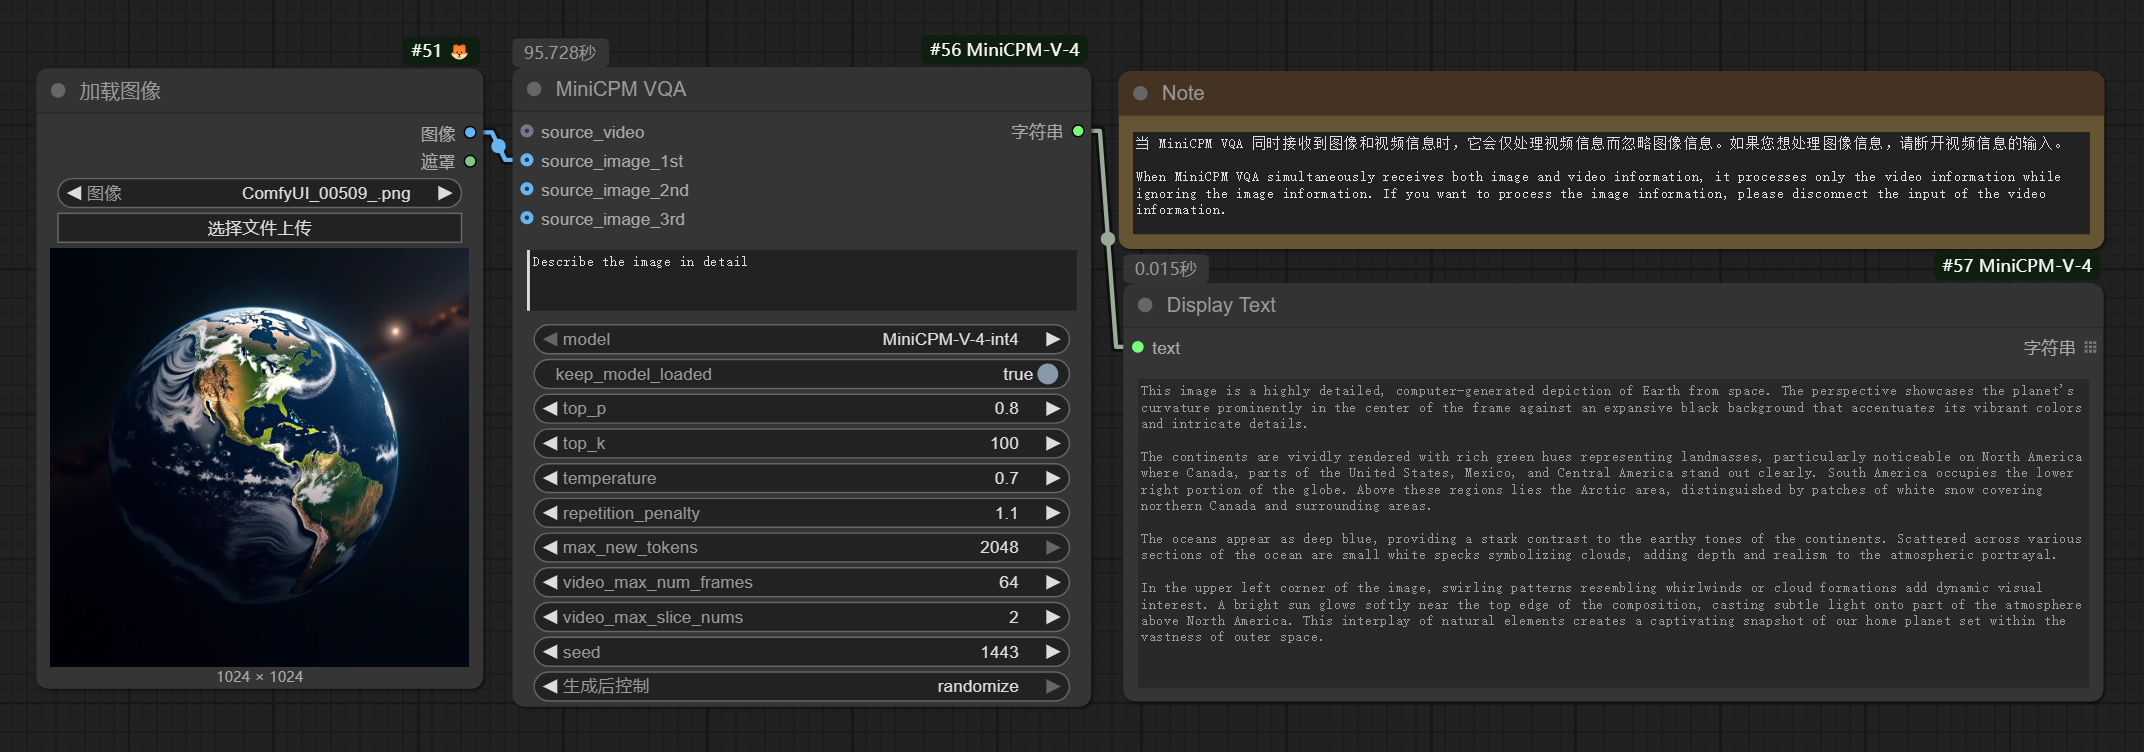
Task: Open 生成后控制 randomize dropdown
Action: tap(802, 686)
